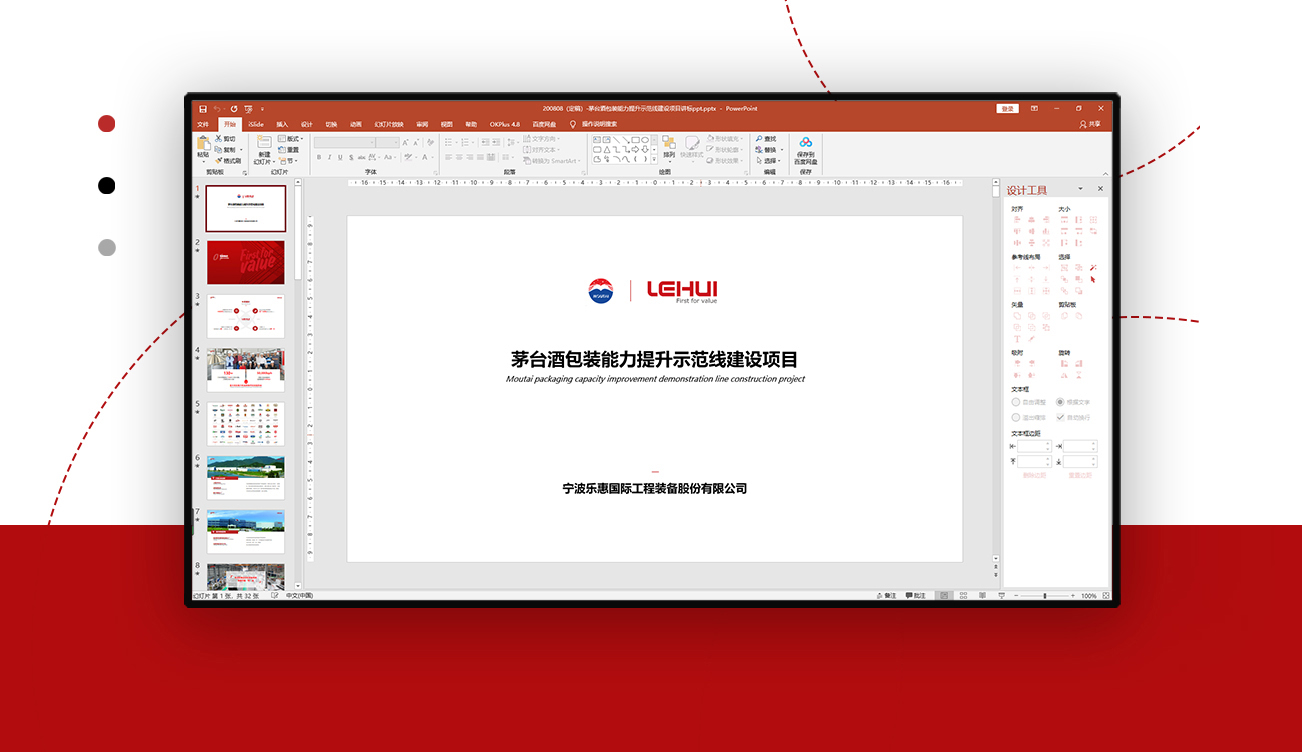Close the 设计工具 pane
The width and height of the screenshot is (1302, 752).
tap(1101, 188)
